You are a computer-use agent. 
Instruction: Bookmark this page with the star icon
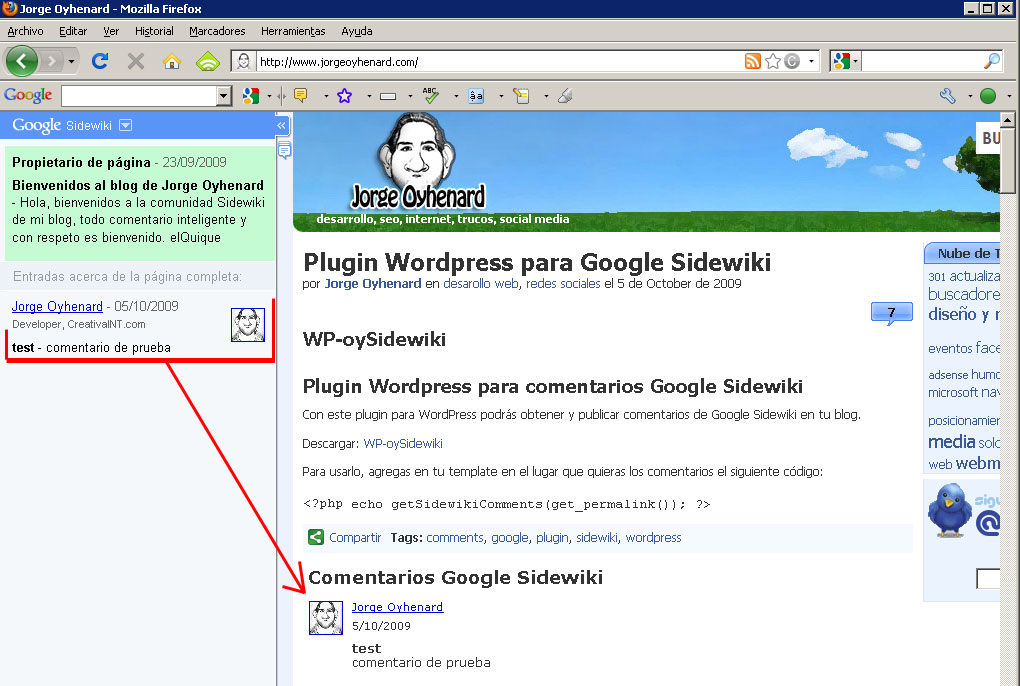click(x=773, y=61)
